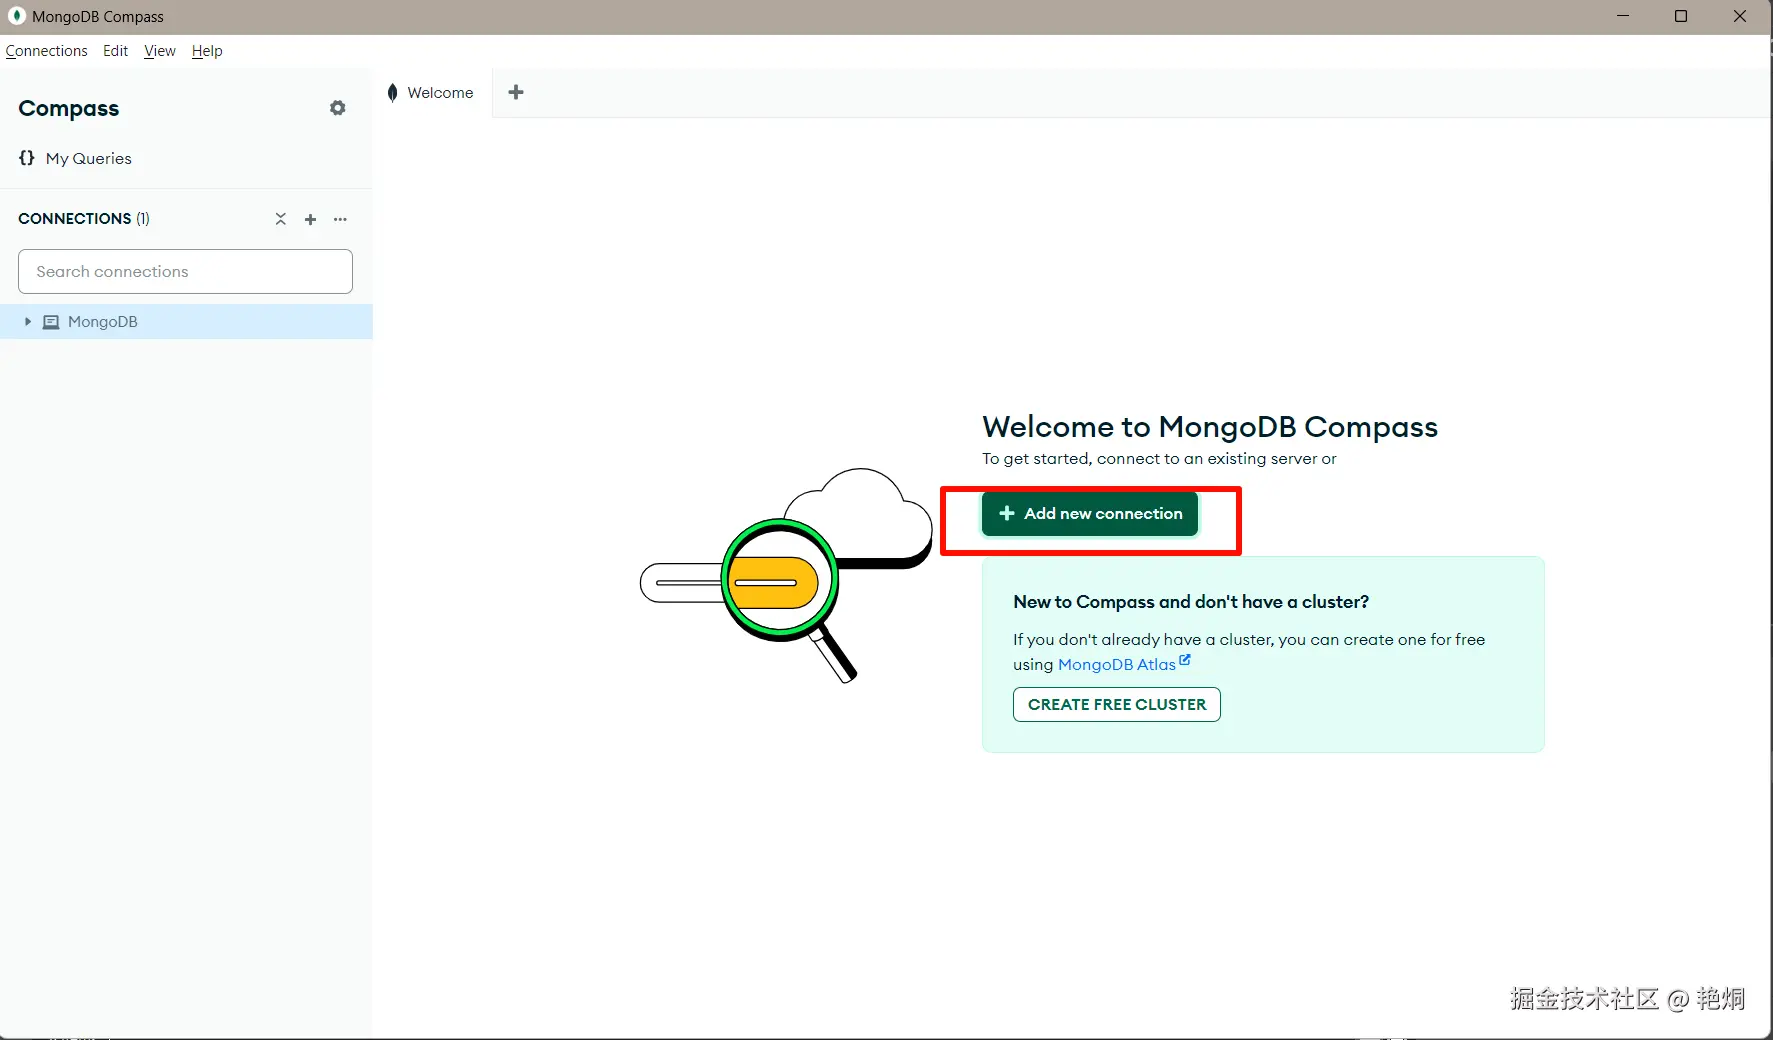Open the View menu
1773x1040 pixels.
160,51
